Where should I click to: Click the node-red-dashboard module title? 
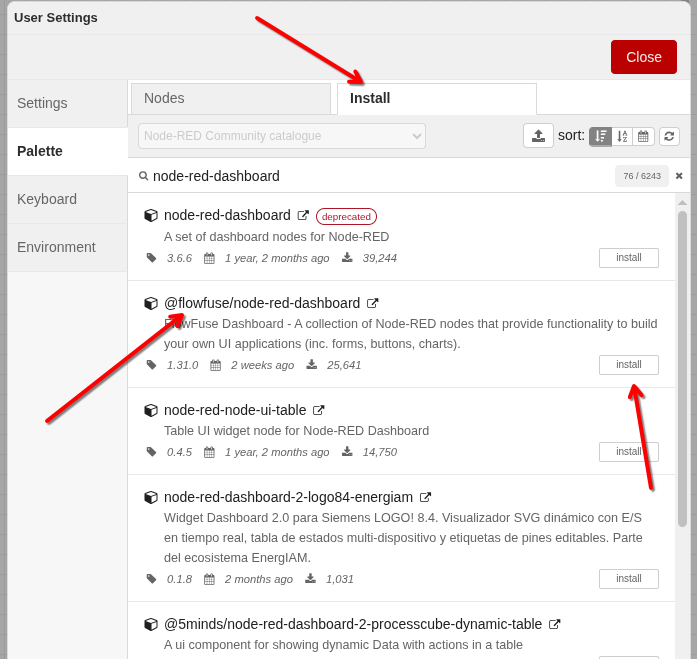pos(227,215)
